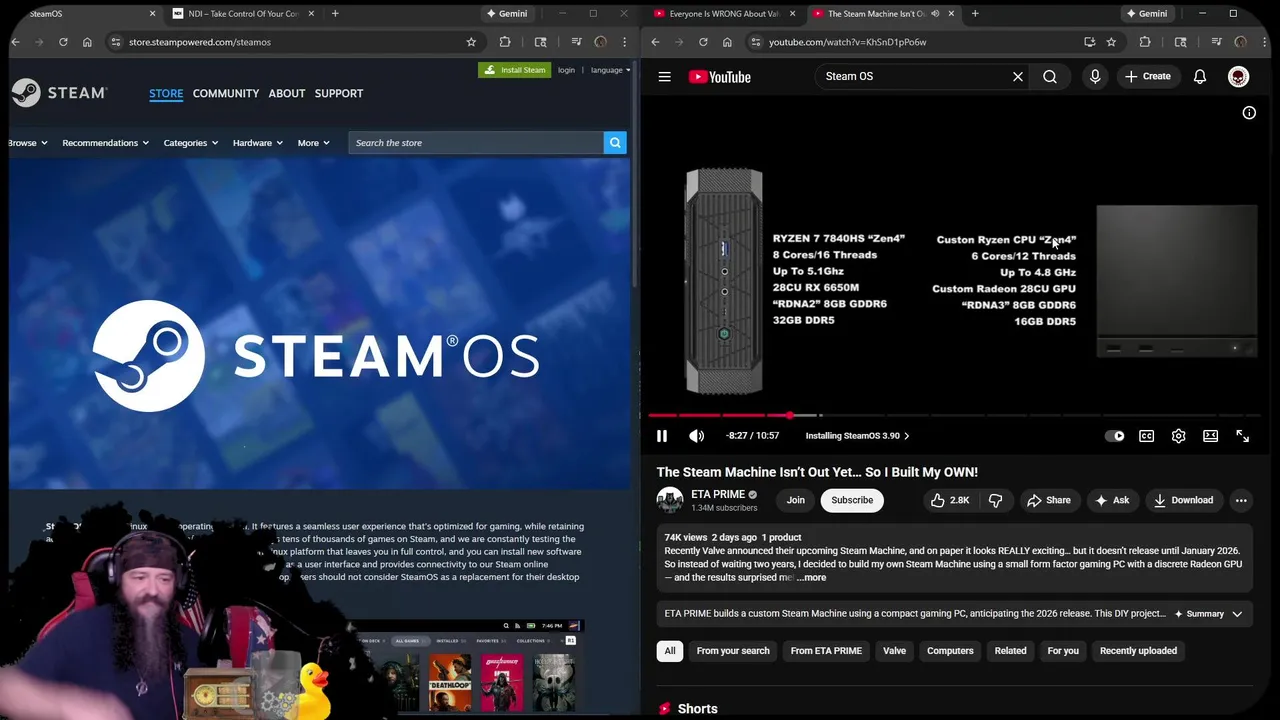Image resolution: width=1280 pixels, height=720 pixels.
Task: Click the install-app icon in YouTube address bar
Action: (x=1089, y=42)
